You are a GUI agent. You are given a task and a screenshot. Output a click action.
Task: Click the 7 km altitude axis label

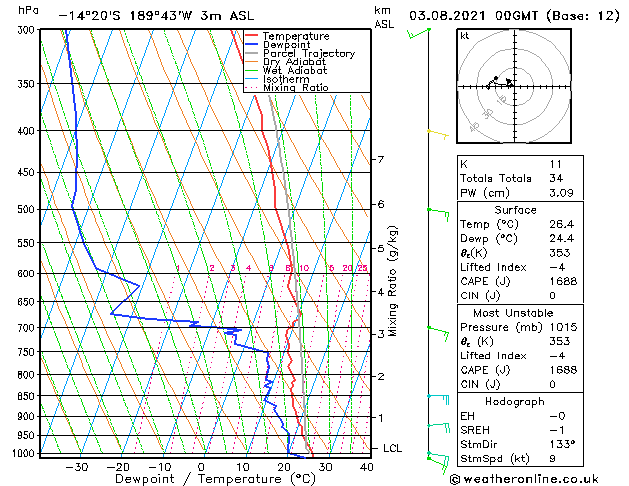(x=380, y=160)
